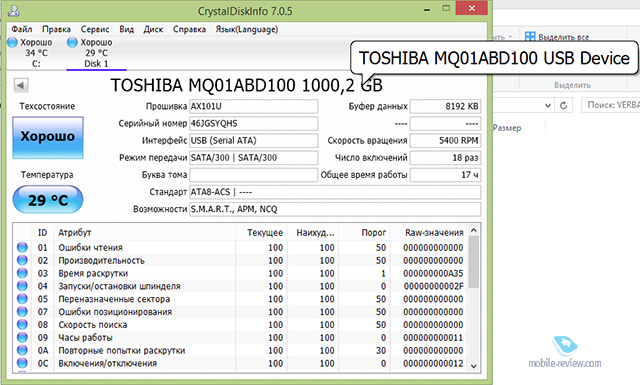Click blue status icon of row 0C Включения/отключения
The height and width of the screenshot is (385, 640).
22,363
